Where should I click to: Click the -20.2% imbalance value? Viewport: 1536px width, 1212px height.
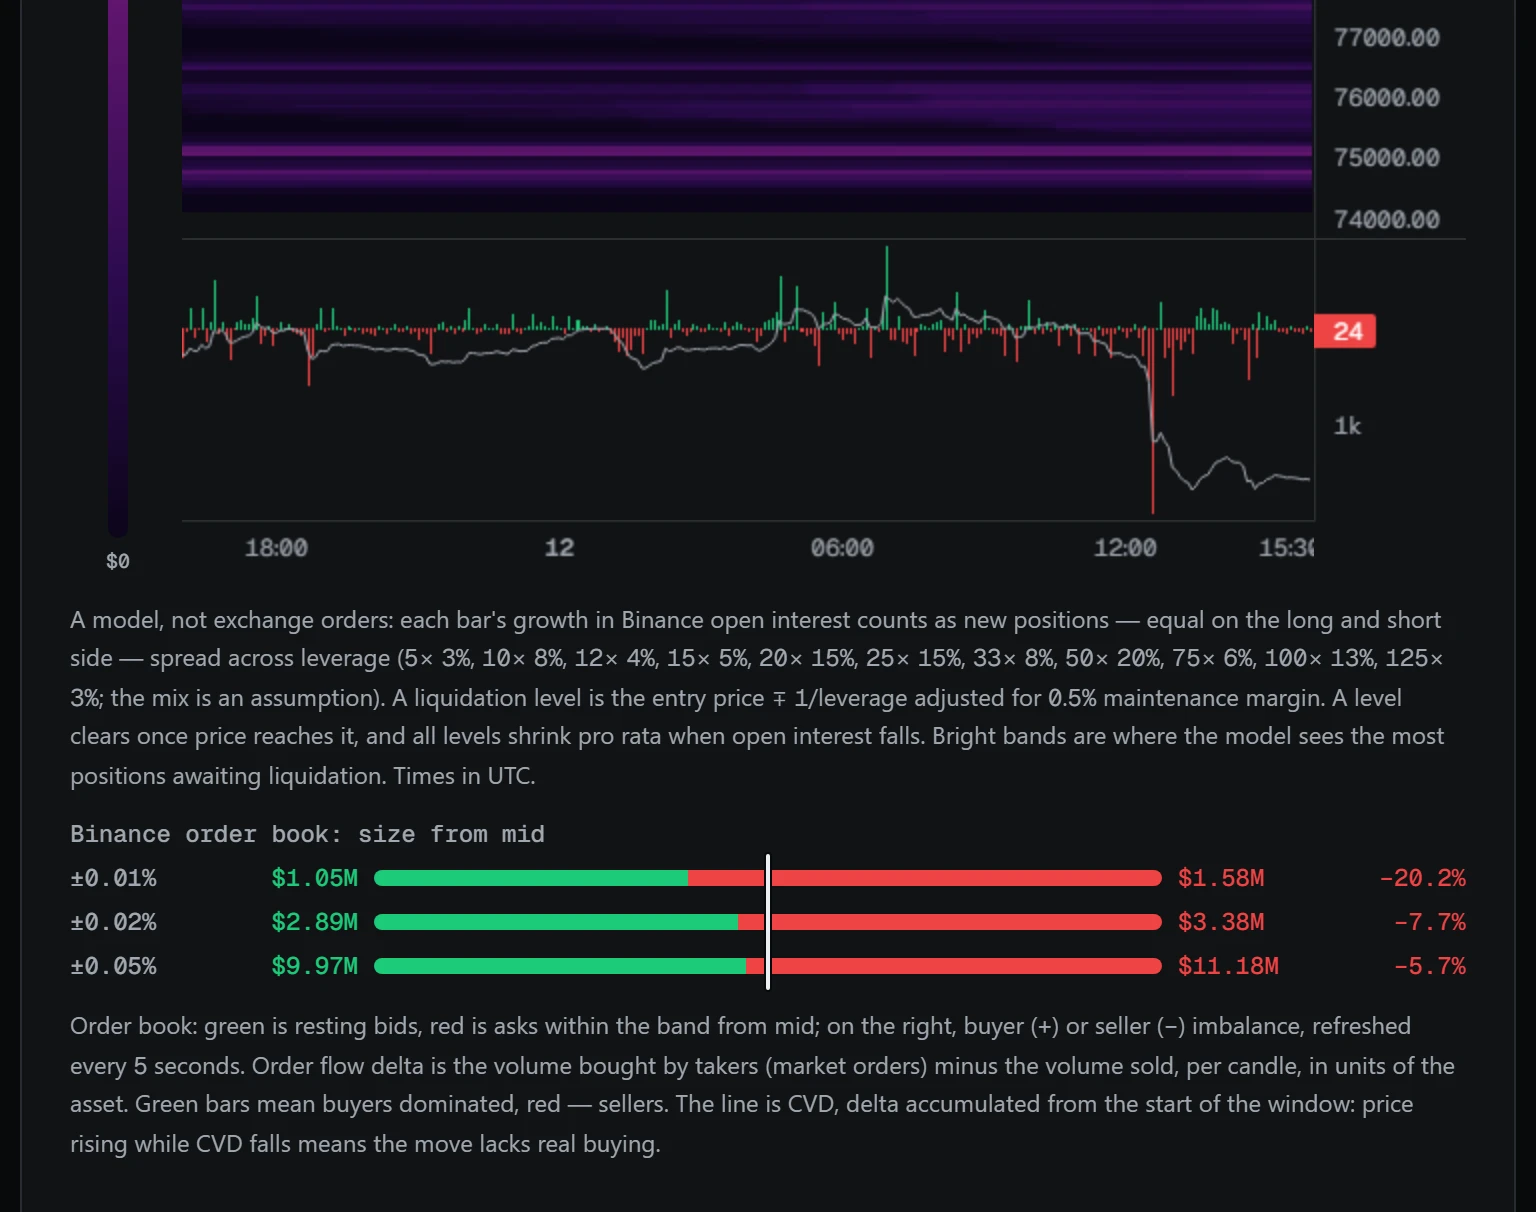point(1422,878)
